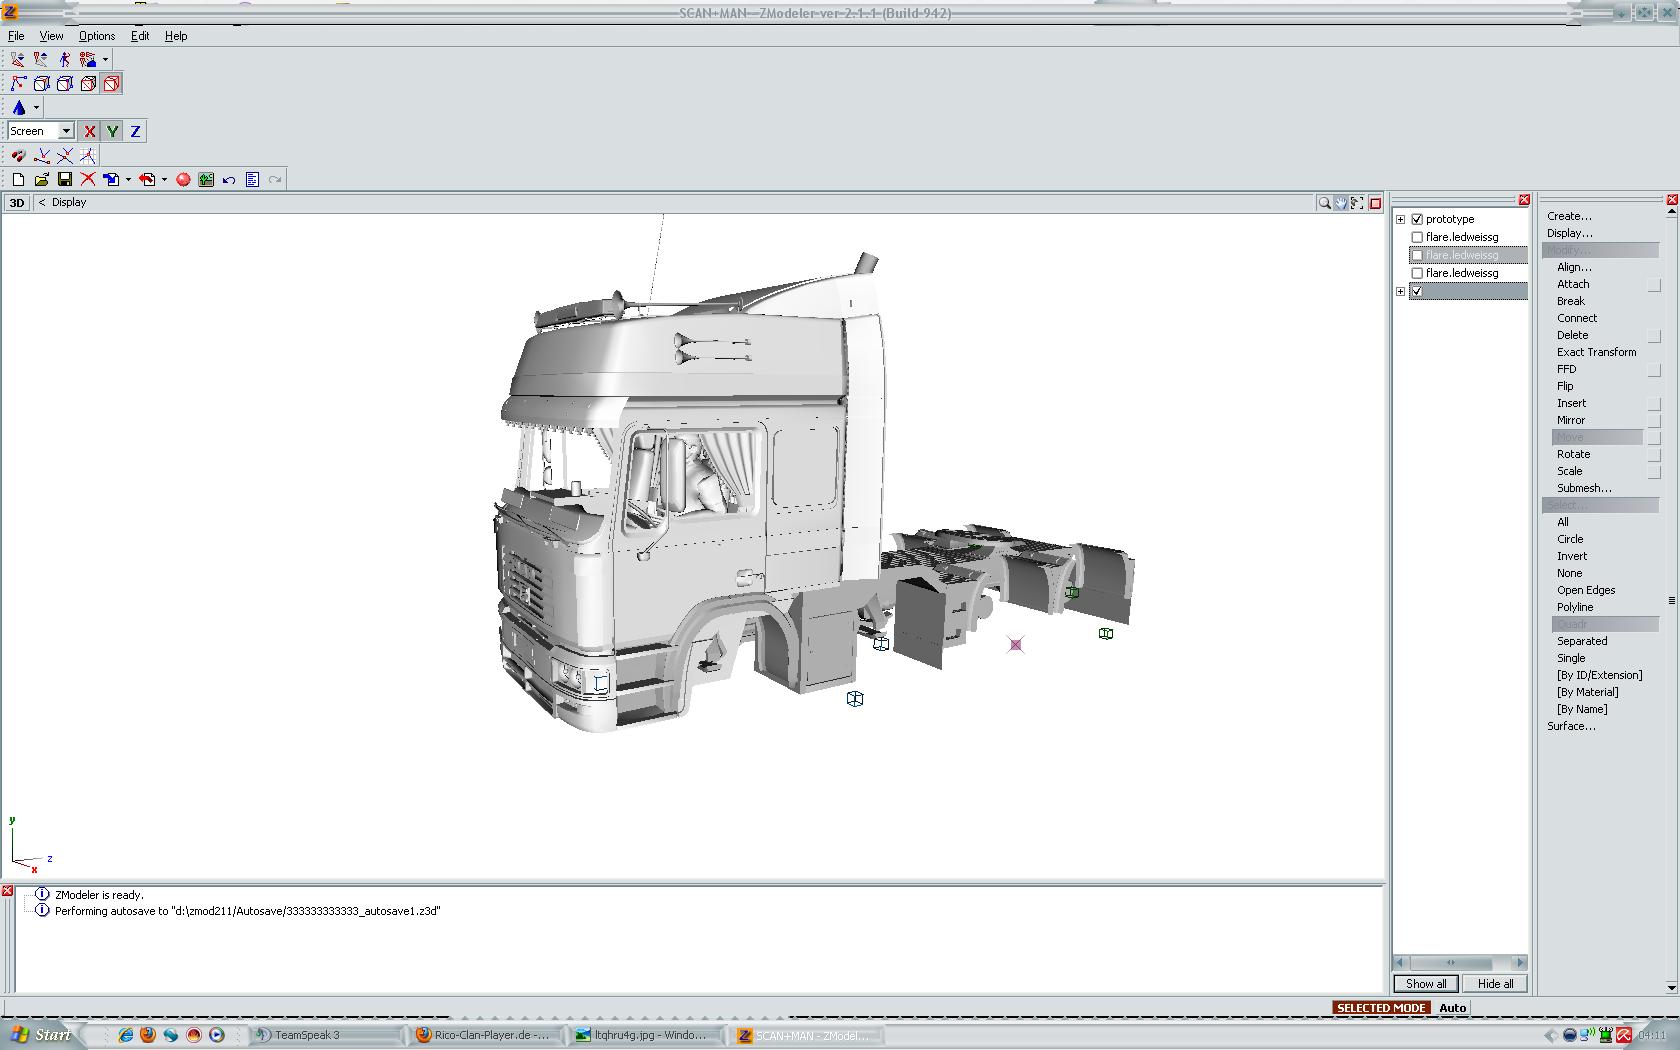This screenshot has width=1680, height=1050.
Task: Select the vertices level editing icon
Action: (x=18, y=84)
